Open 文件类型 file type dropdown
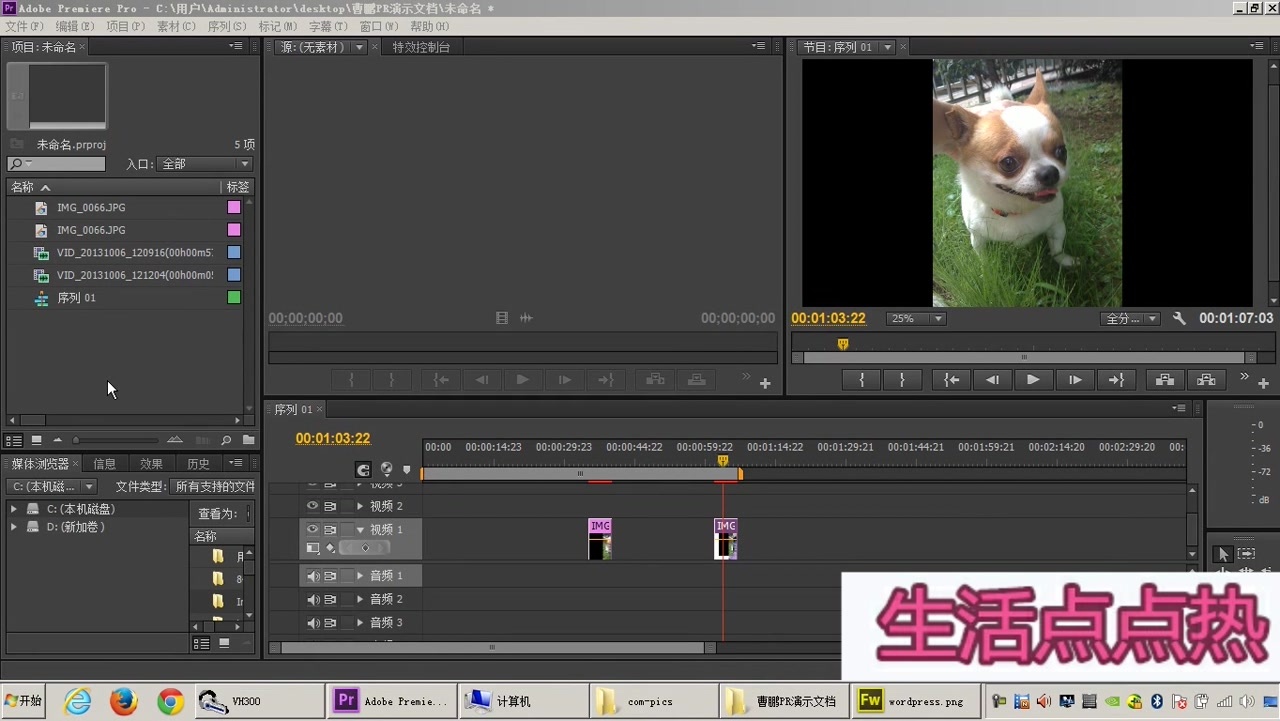Image resolution: width=1280 pixels, height=721 pixels. tap(213, 486)
